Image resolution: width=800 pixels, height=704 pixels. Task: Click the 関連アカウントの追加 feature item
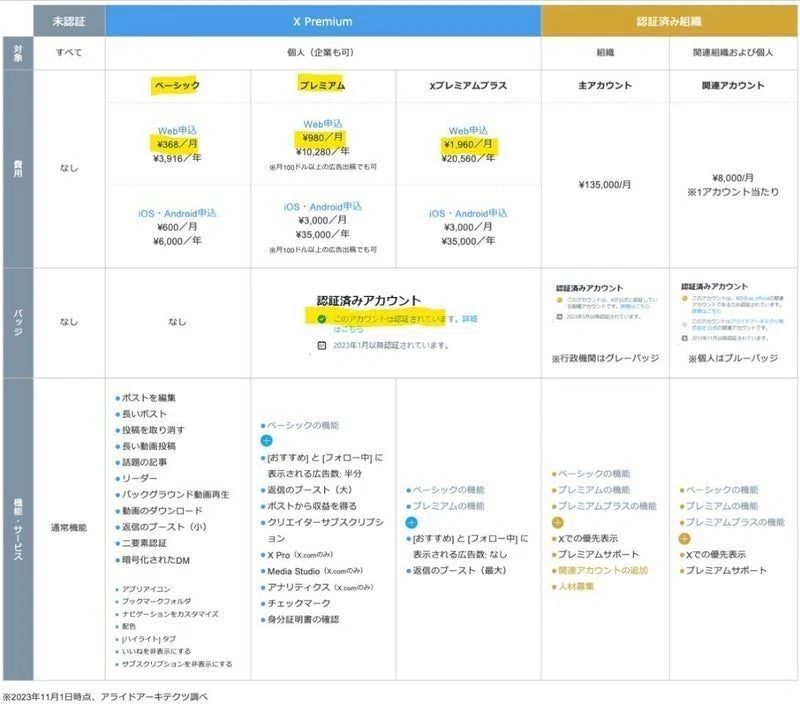click(603, 570)
